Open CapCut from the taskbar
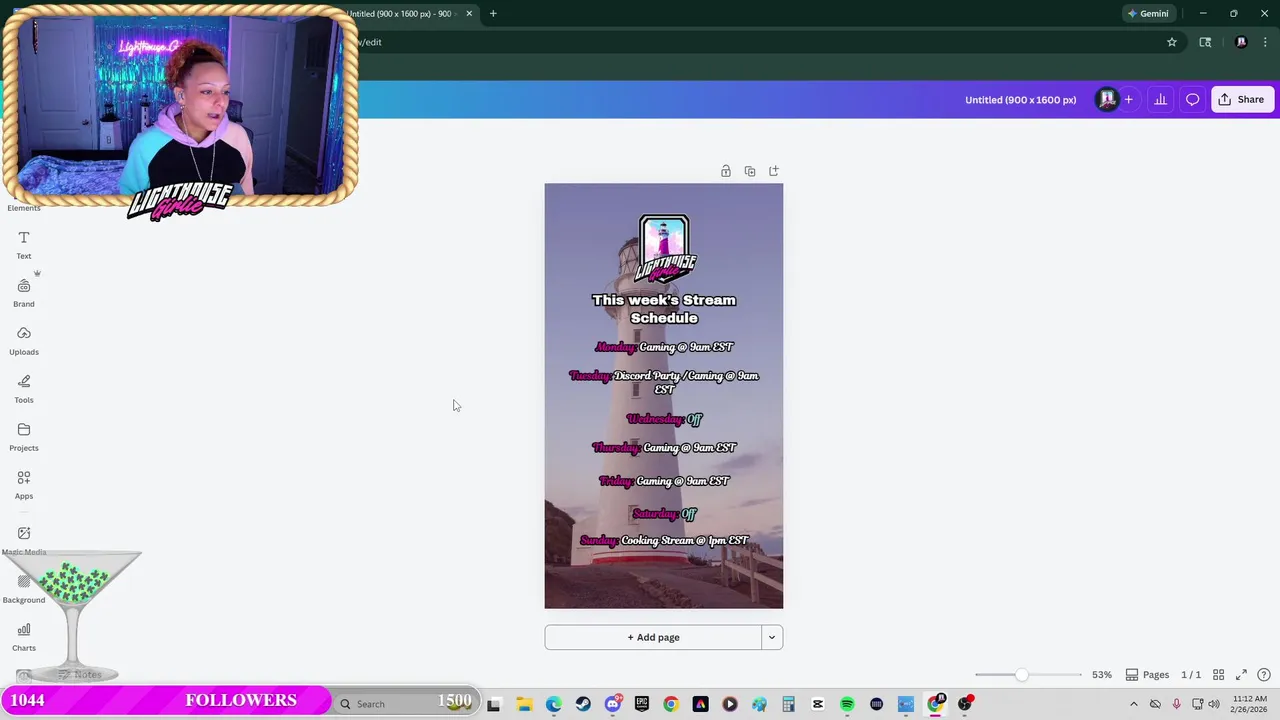 pyautogui.click(x=818, y=704)
